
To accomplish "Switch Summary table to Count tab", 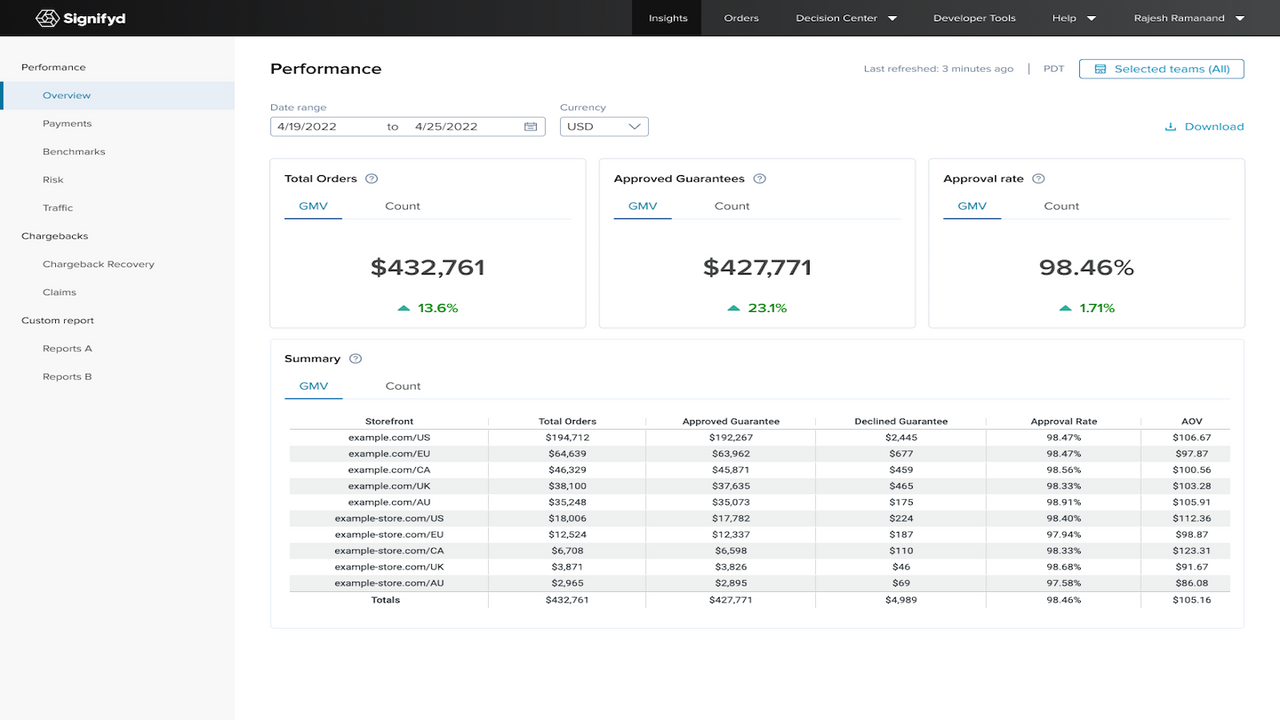I will [x=403, y=386].
